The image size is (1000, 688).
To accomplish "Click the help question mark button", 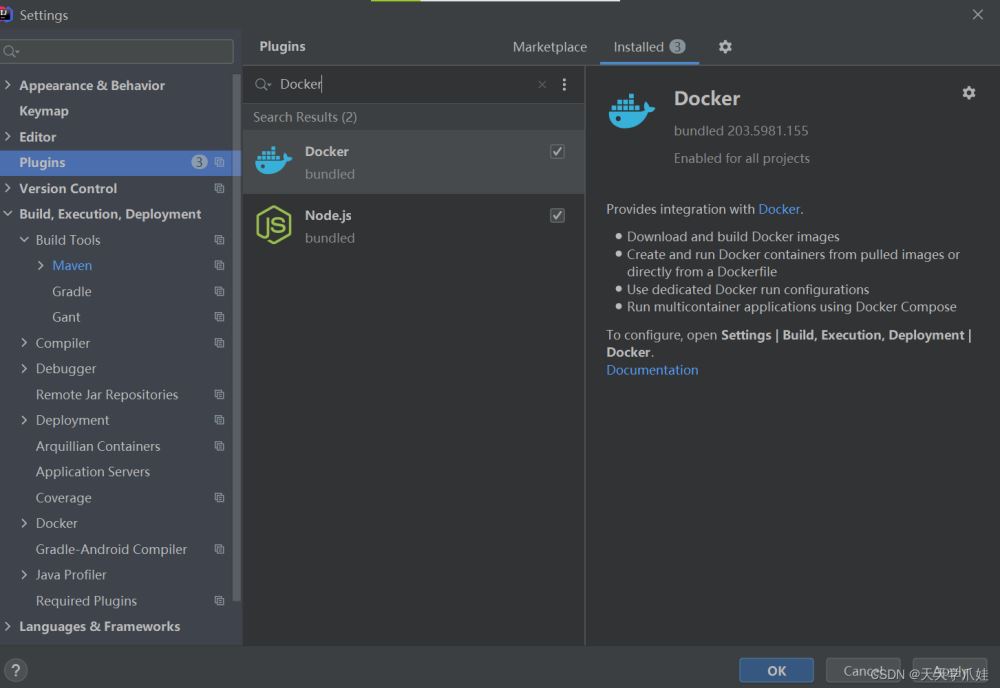I will (16, 670).
